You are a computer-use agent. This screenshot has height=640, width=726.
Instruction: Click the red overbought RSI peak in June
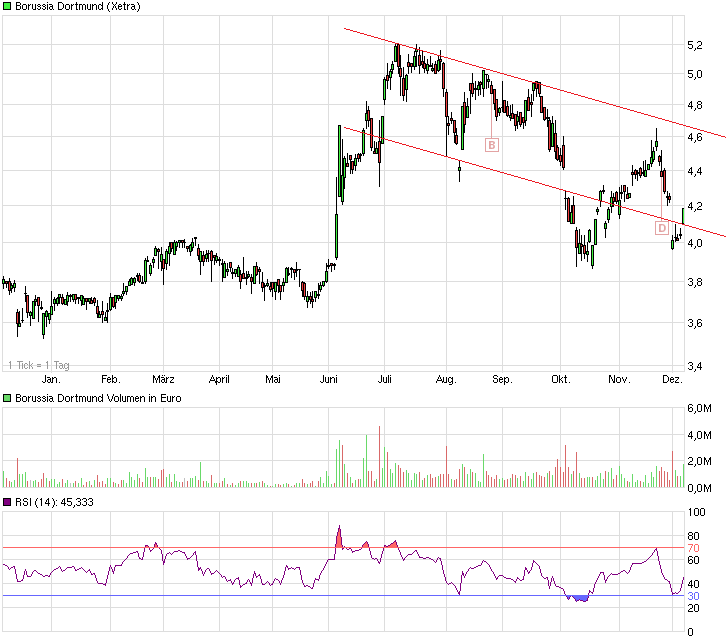coord(339,537)
